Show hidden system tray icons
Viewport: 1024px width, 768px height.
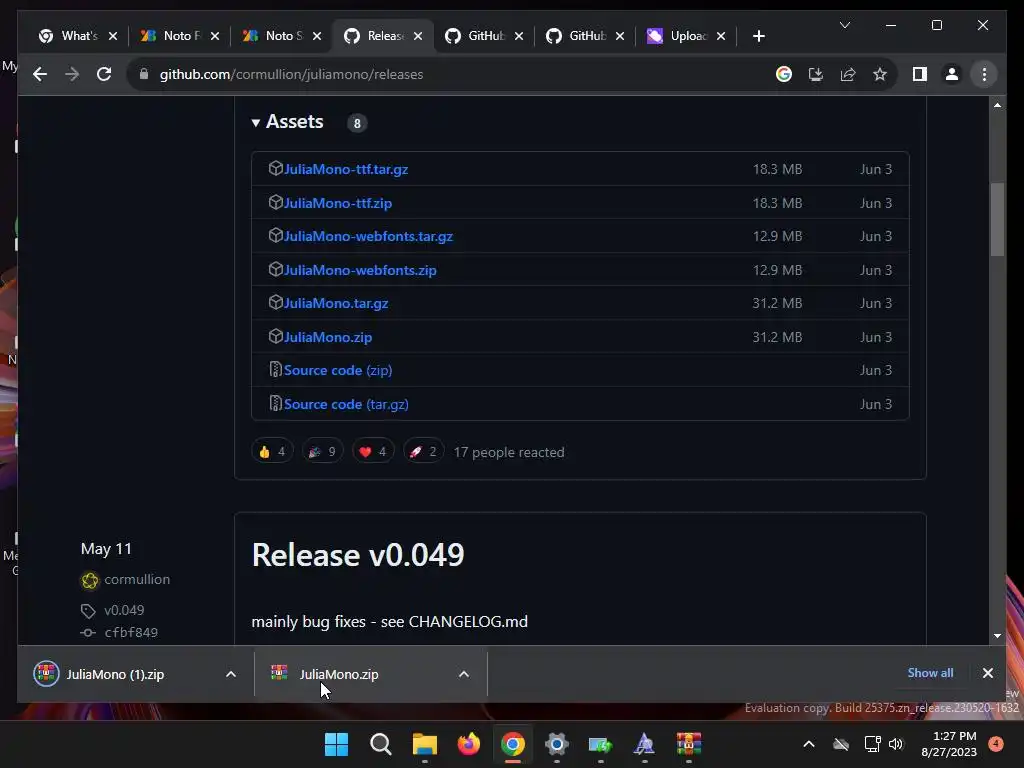pos(808,744)
